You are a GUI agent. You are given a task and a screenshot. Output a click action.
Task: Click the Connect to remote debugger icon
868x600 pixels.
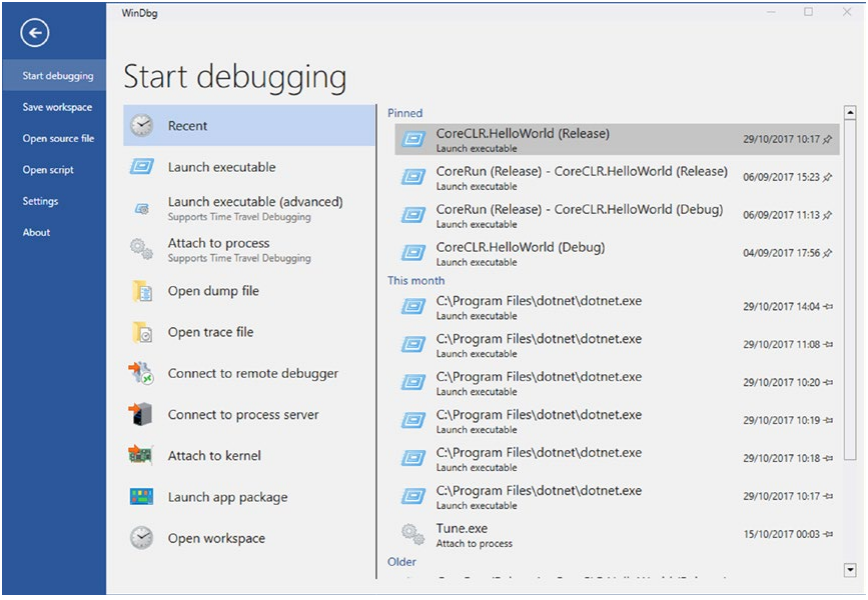[x=141, y=373]
